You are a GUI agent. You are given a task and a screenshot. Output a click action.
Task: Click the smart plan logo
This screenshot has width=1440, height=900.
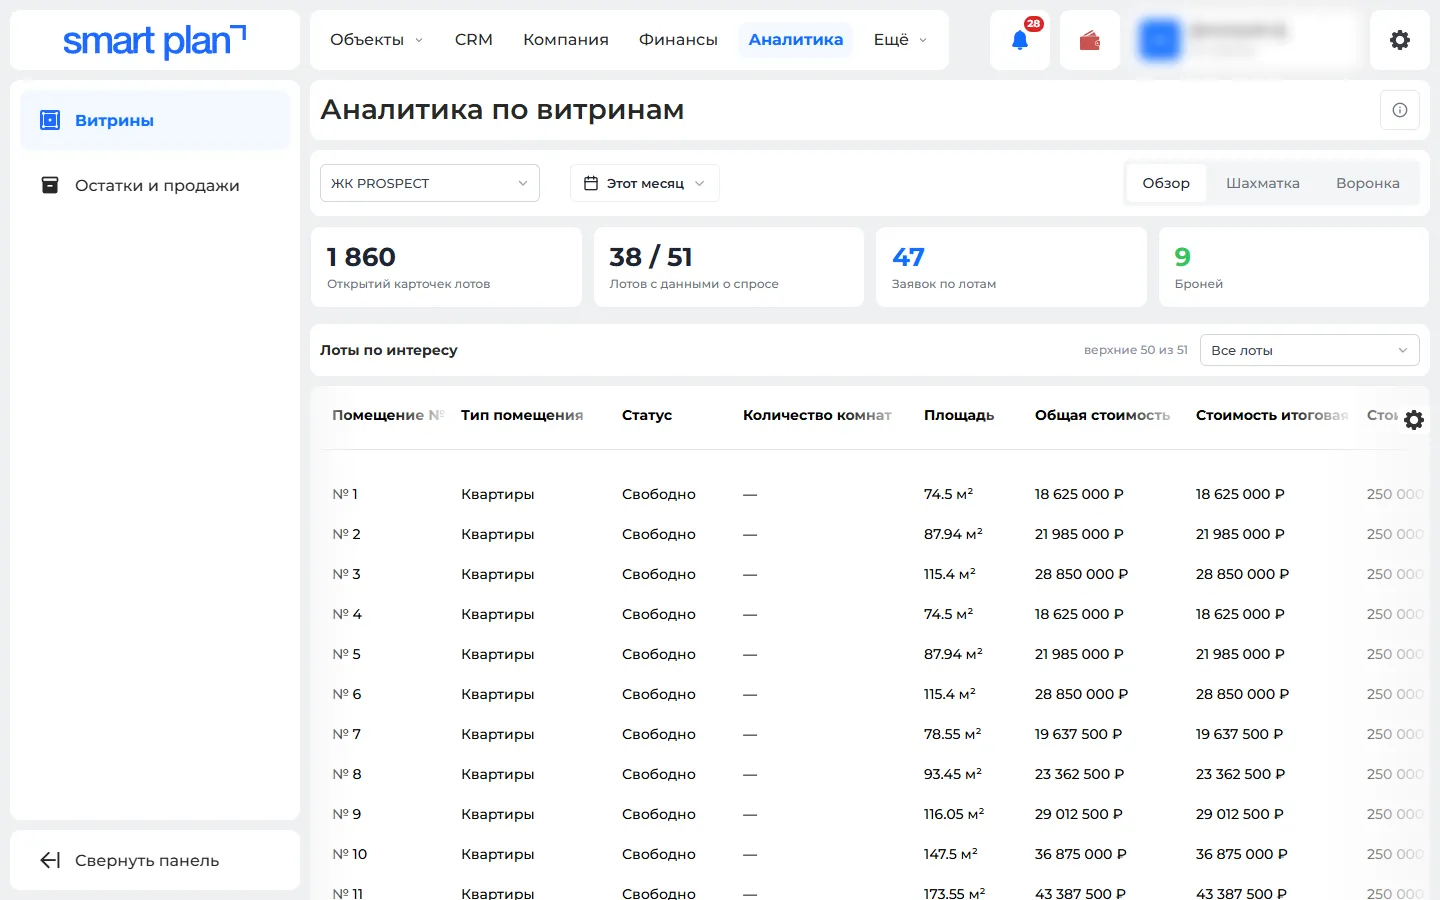(x=154, y=40)
